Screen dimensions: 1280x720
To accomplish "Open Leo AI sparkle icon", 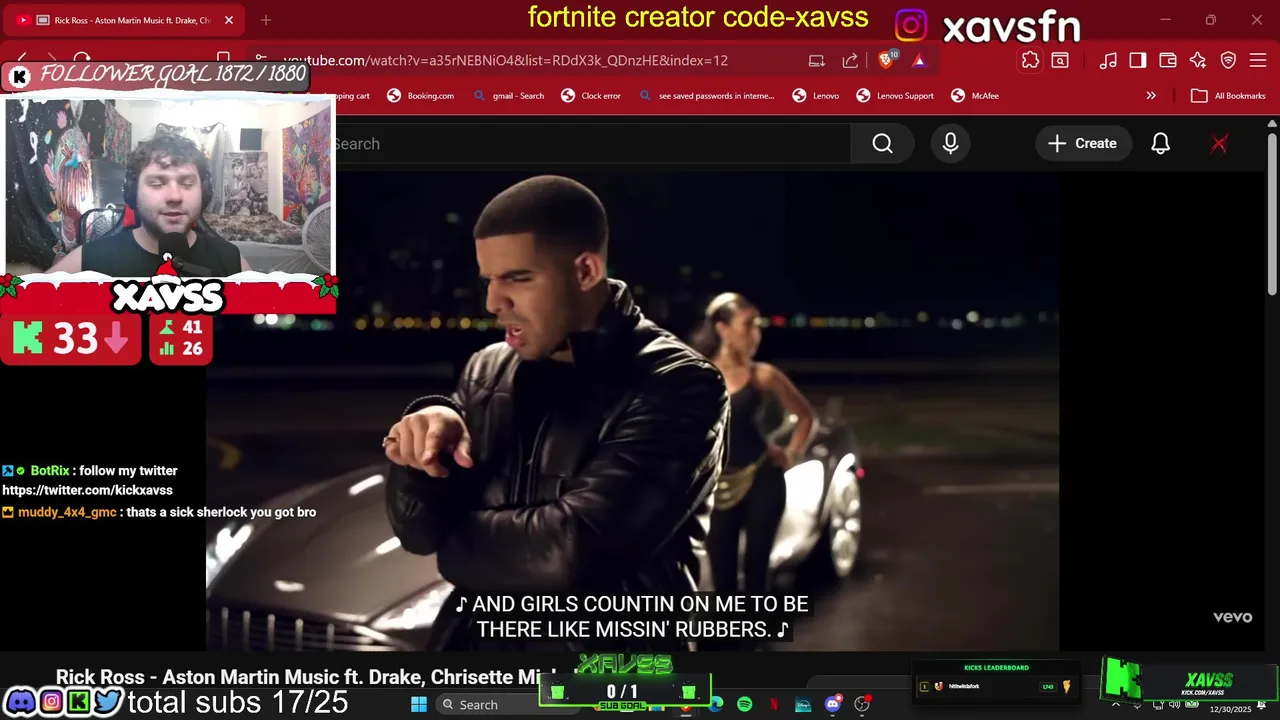I will 1198,60.
